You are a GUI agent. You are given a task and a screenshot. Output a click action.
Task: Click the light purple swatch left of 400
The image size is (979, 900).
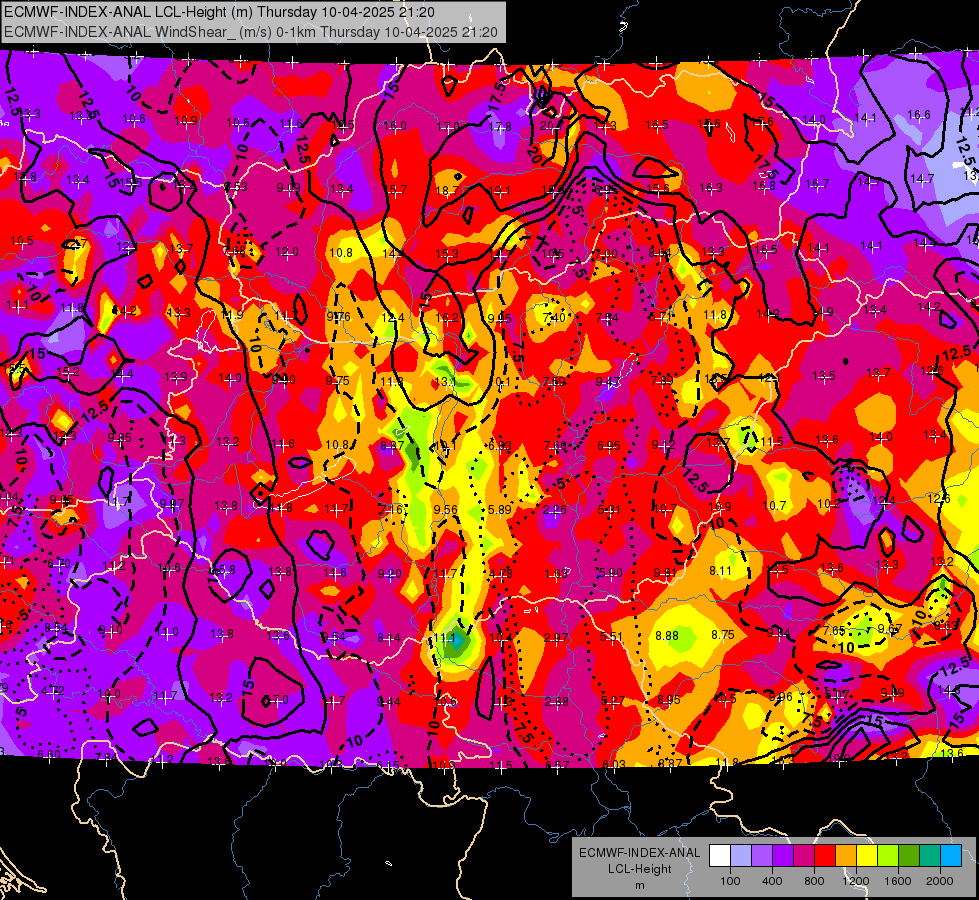click(x=762, y=856)
